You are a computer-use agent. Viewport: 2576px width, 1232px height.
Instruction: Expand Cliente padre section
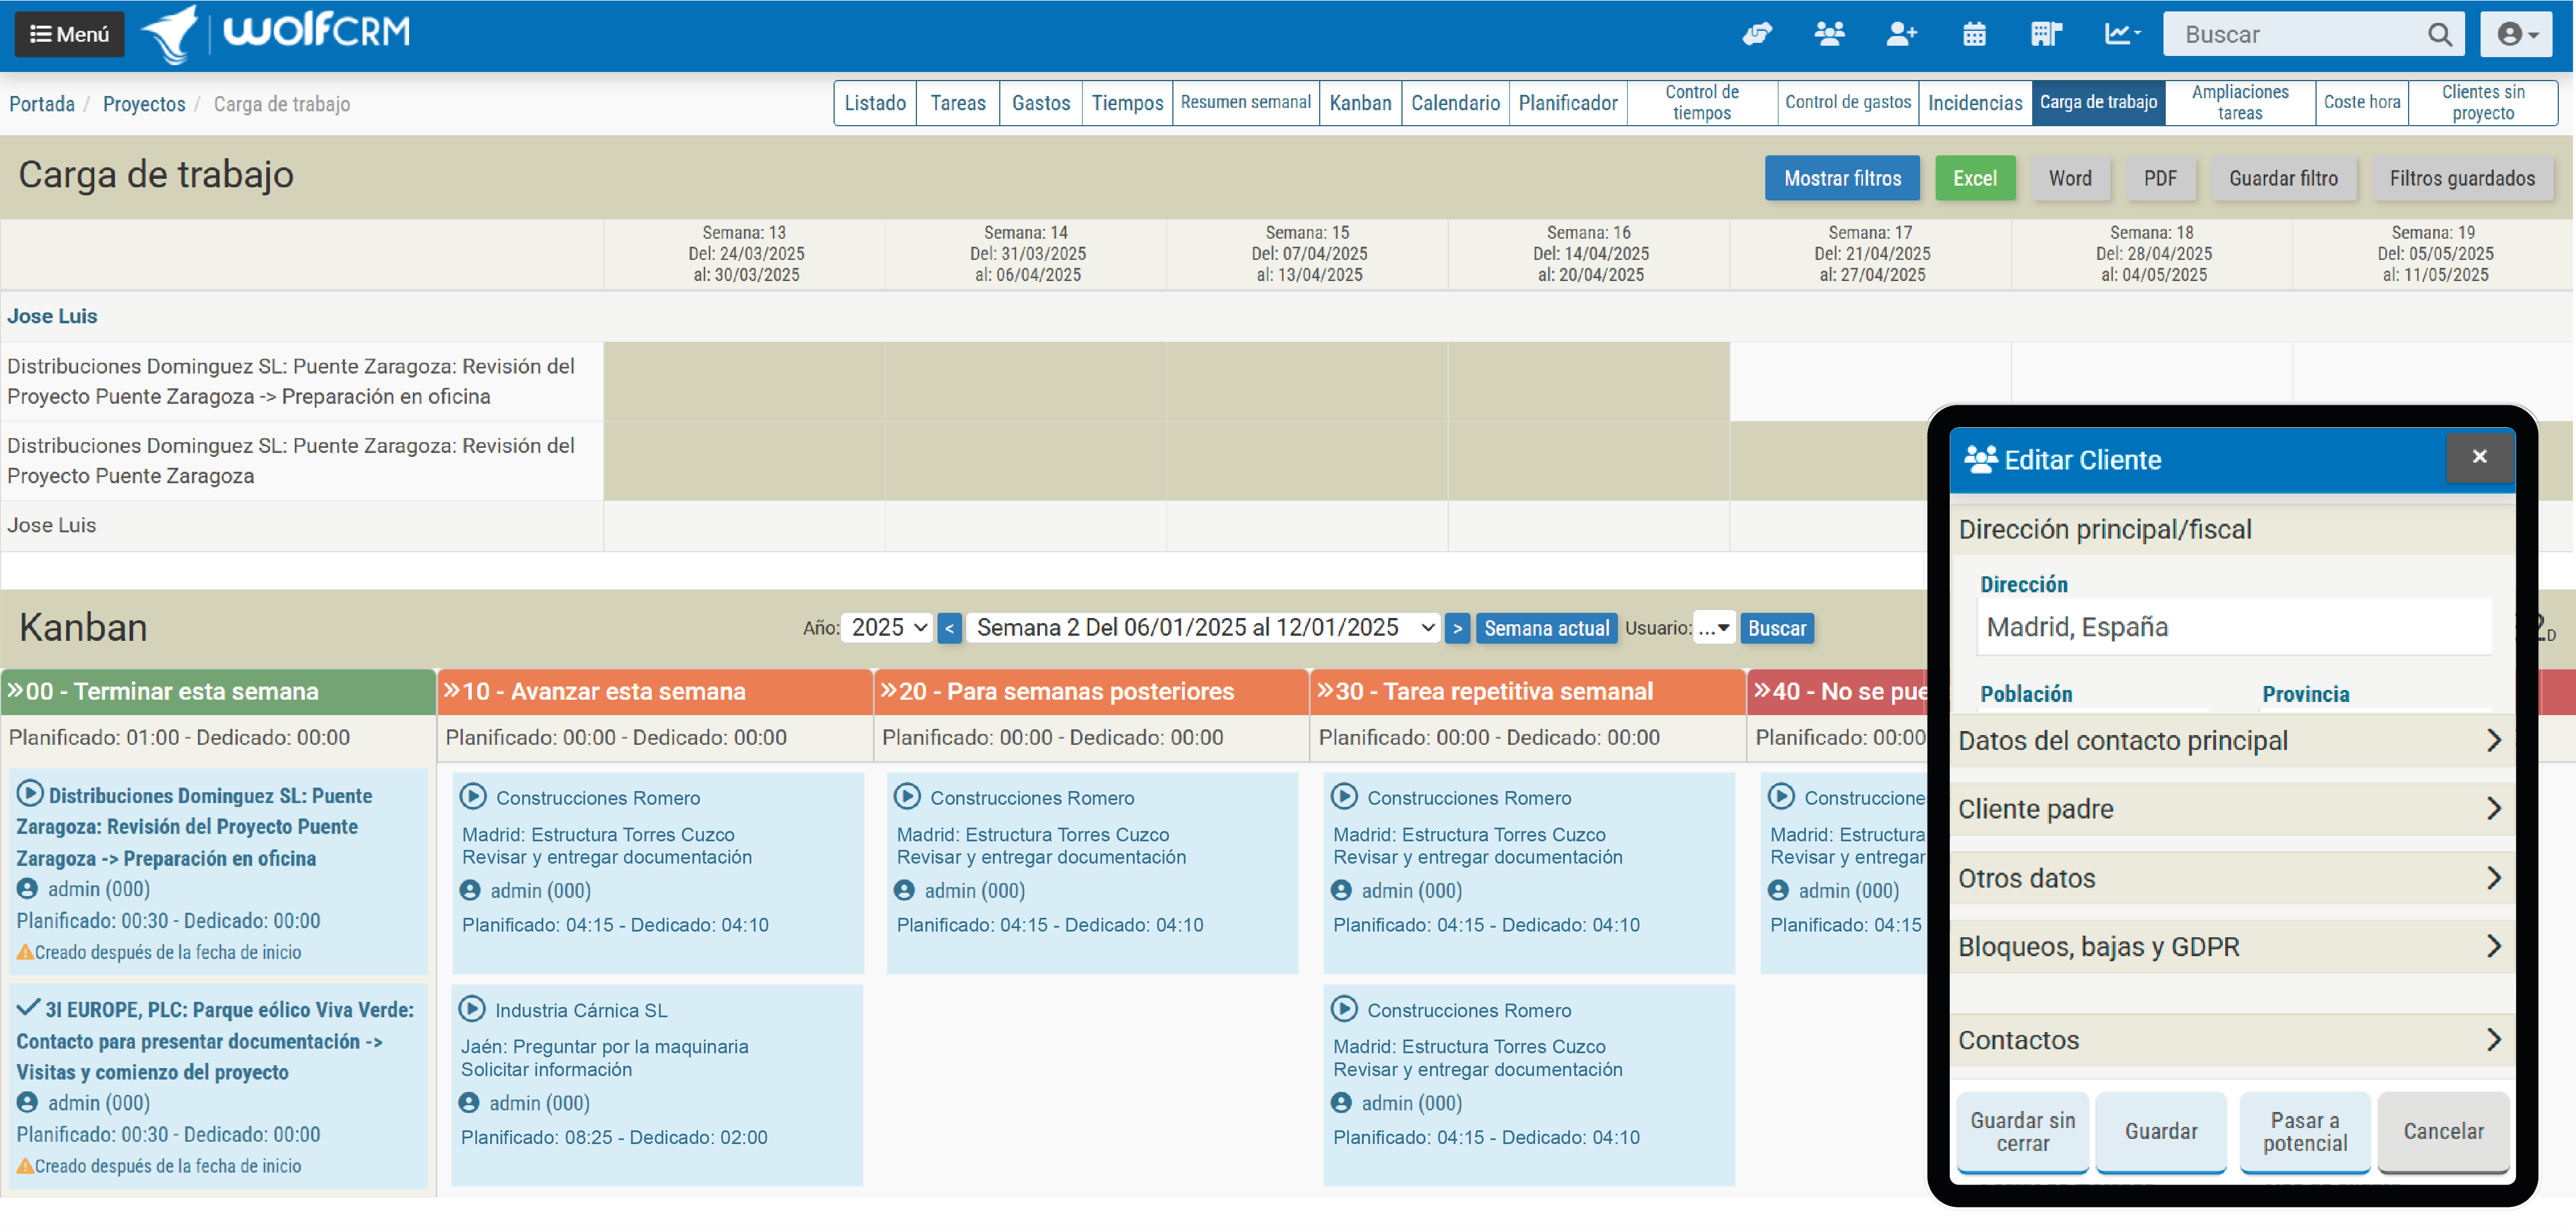pyautogui.click(x=2231, y=809)
